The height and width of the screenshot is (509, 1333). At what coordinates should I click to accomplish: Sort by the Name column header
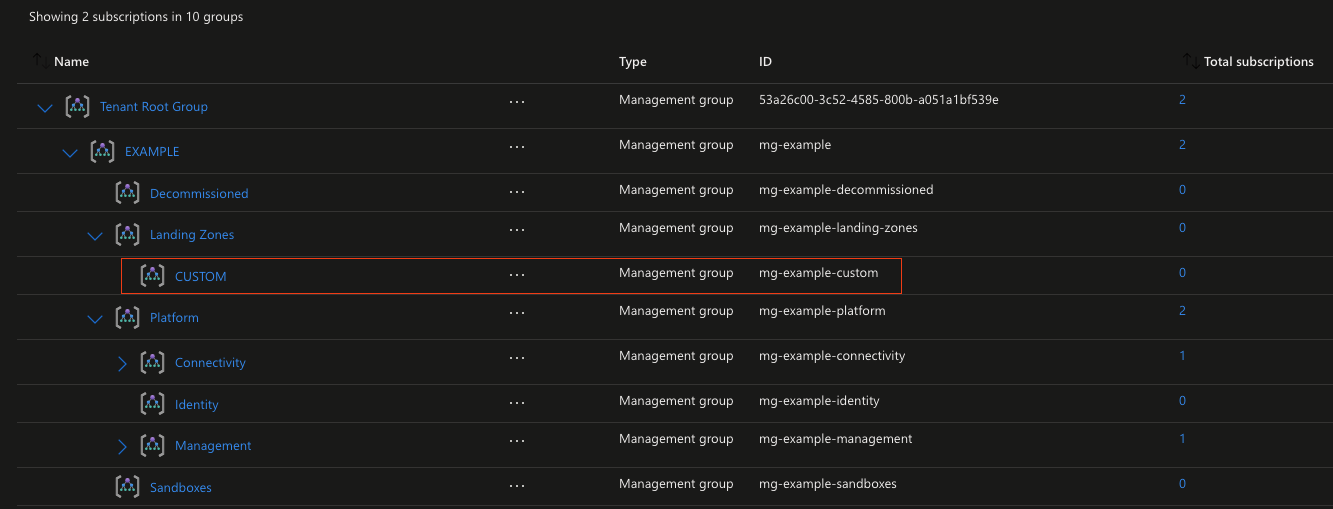point(71,61)
